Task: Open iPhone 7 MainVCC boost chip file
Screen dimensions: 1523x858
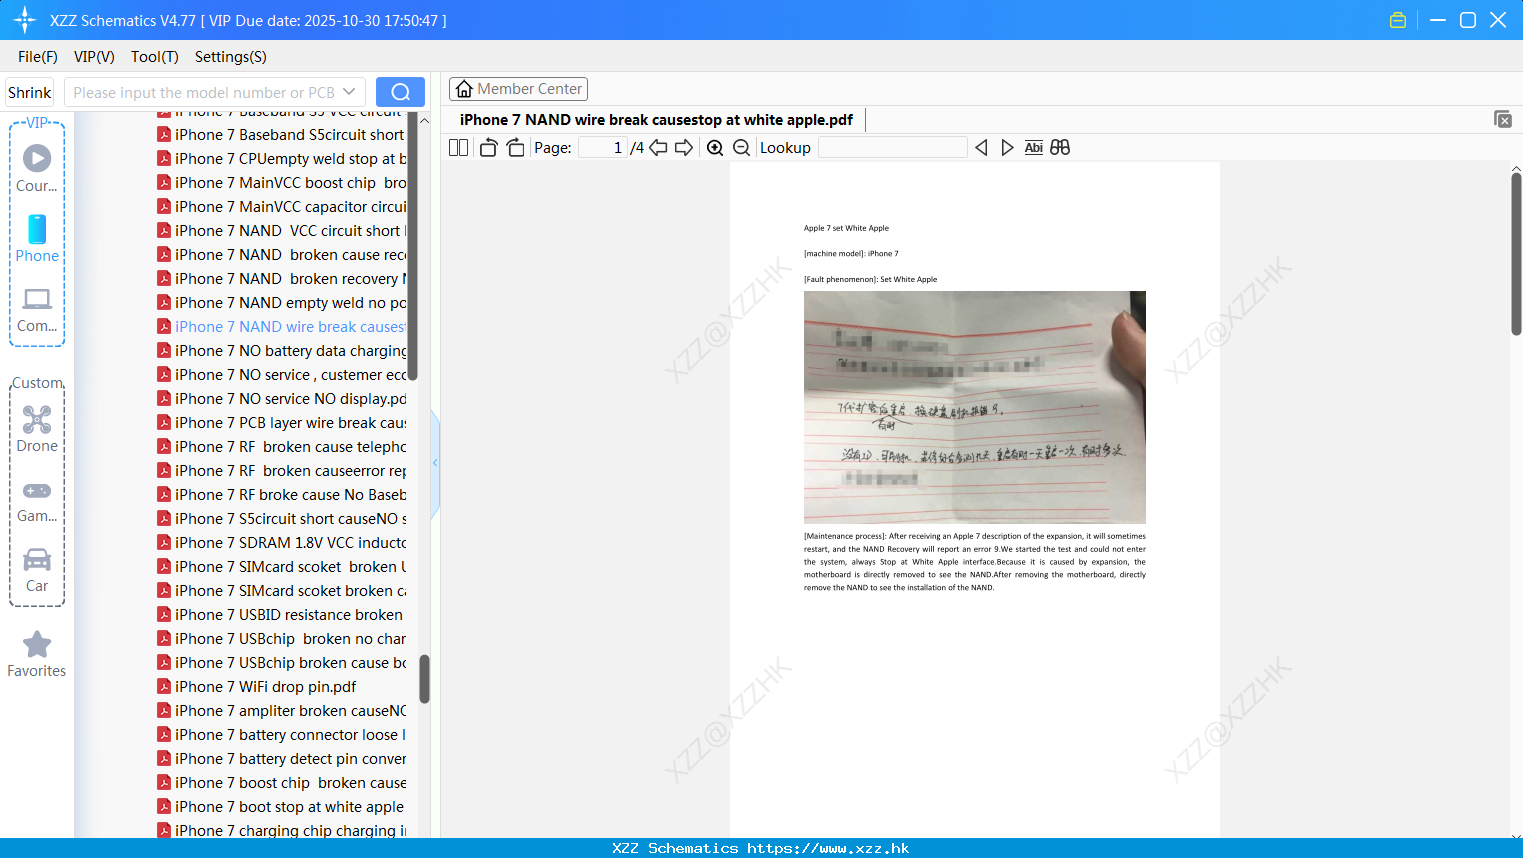Action: point(282,183)
